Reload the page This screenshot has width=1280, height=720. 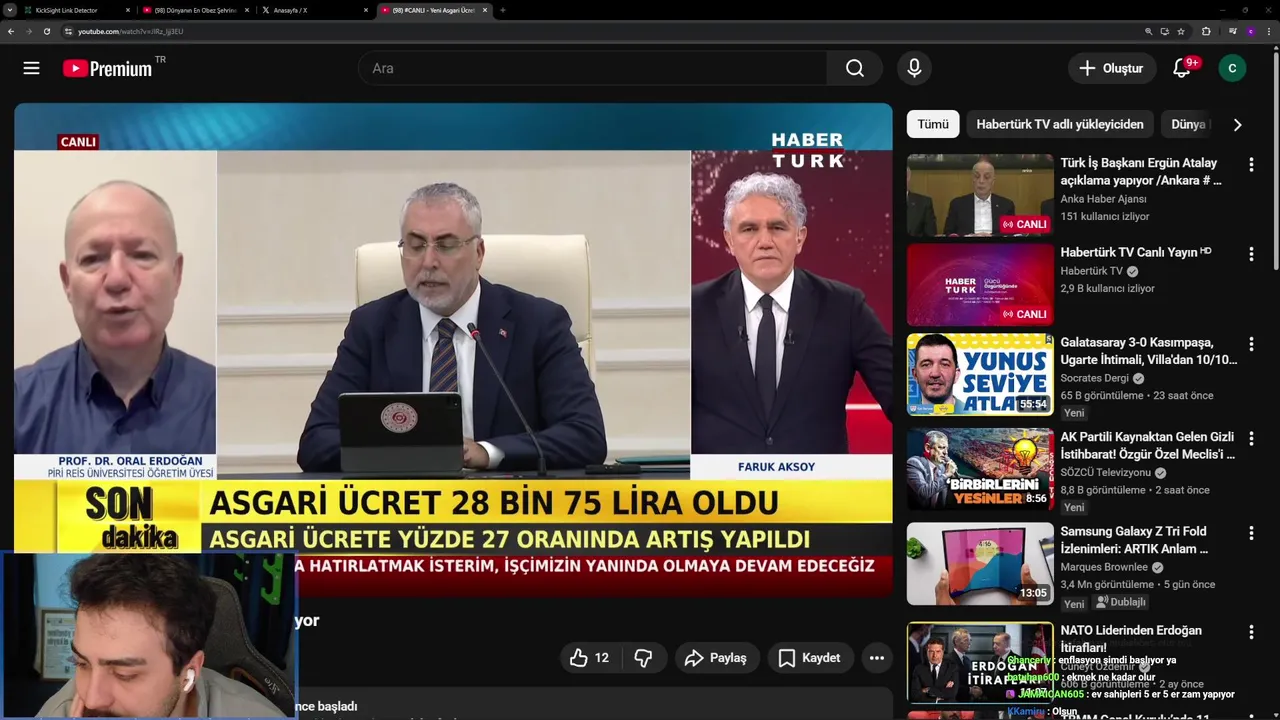(46, 31)
